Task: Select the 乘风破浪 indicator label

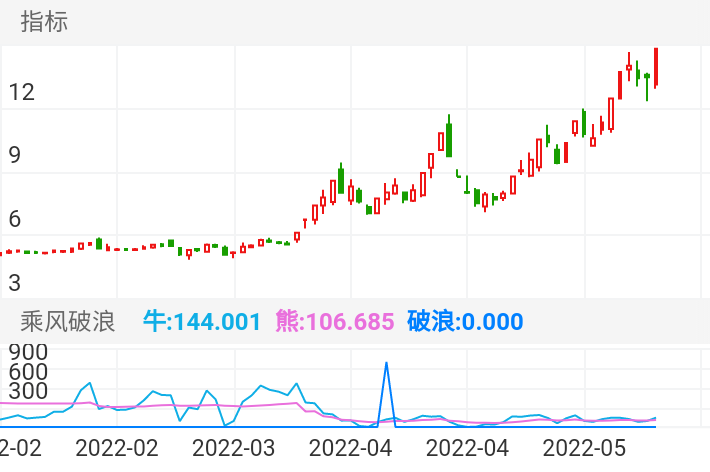Action: pyautogui.click(x=67, y=322)
